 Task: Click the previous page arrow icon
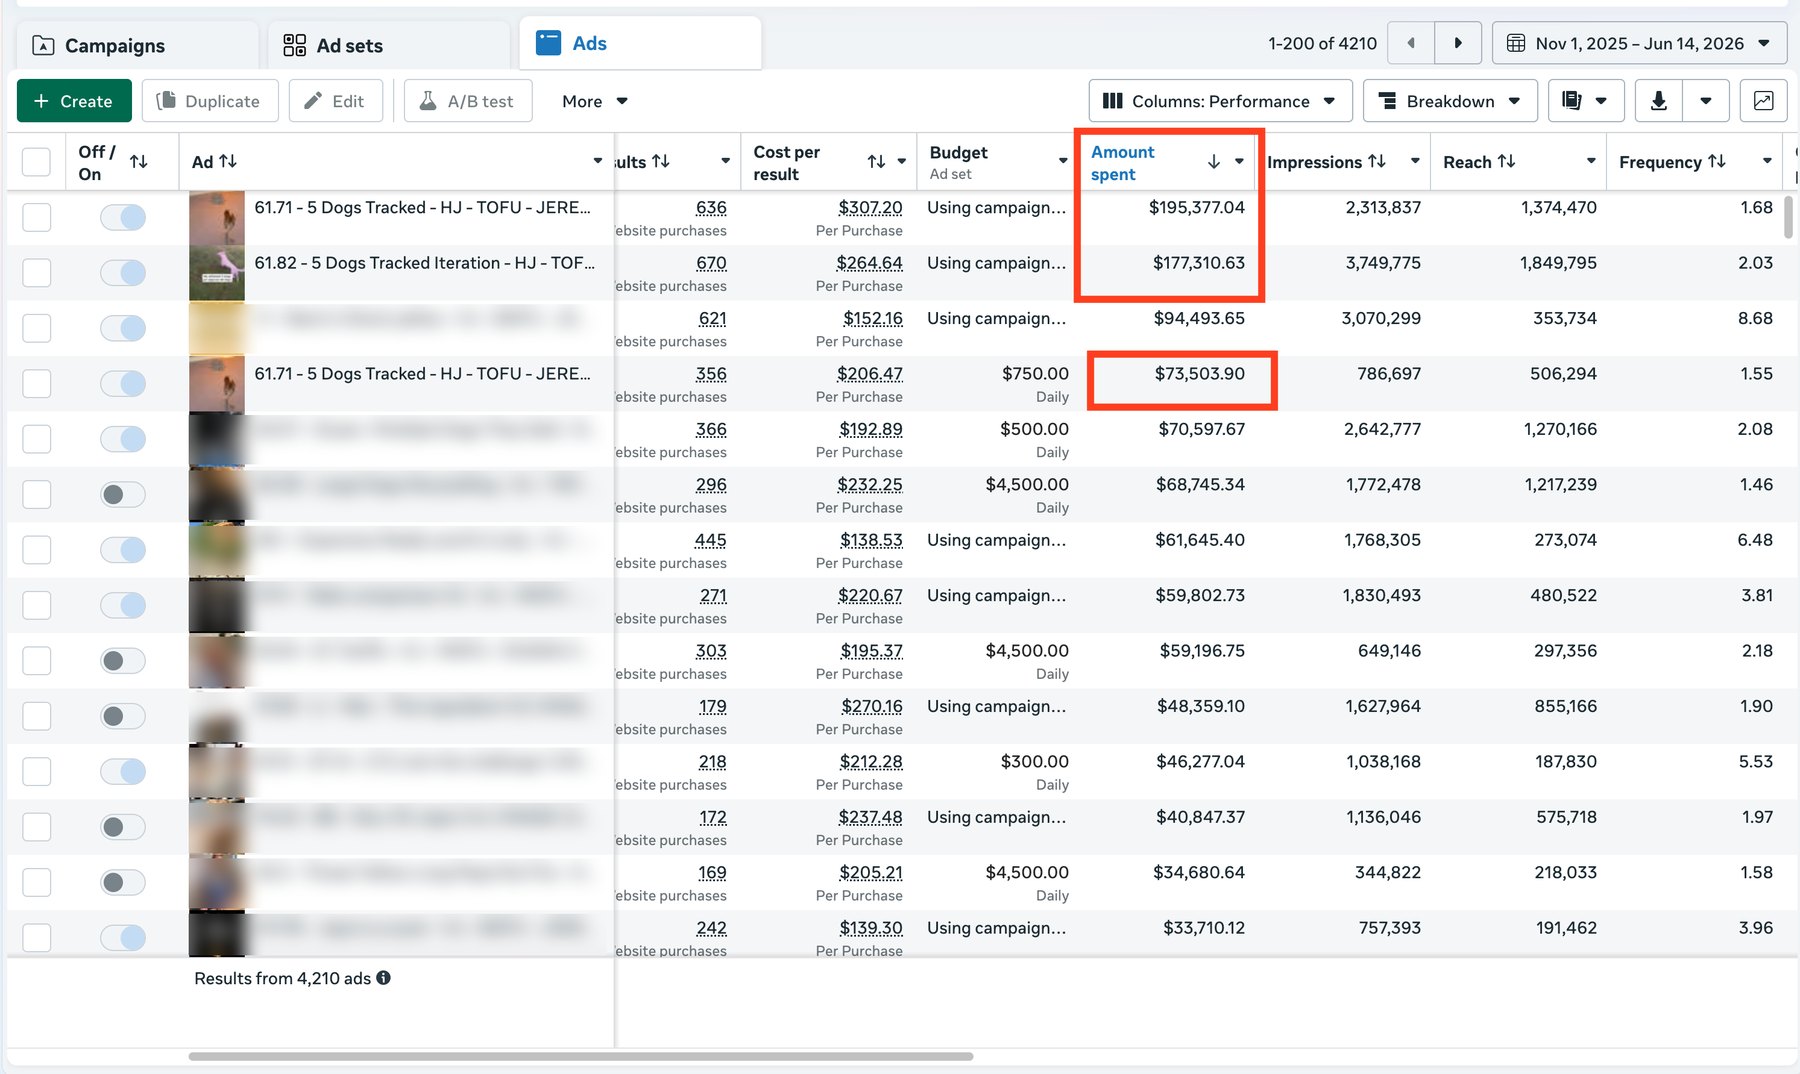point(1411,43)
